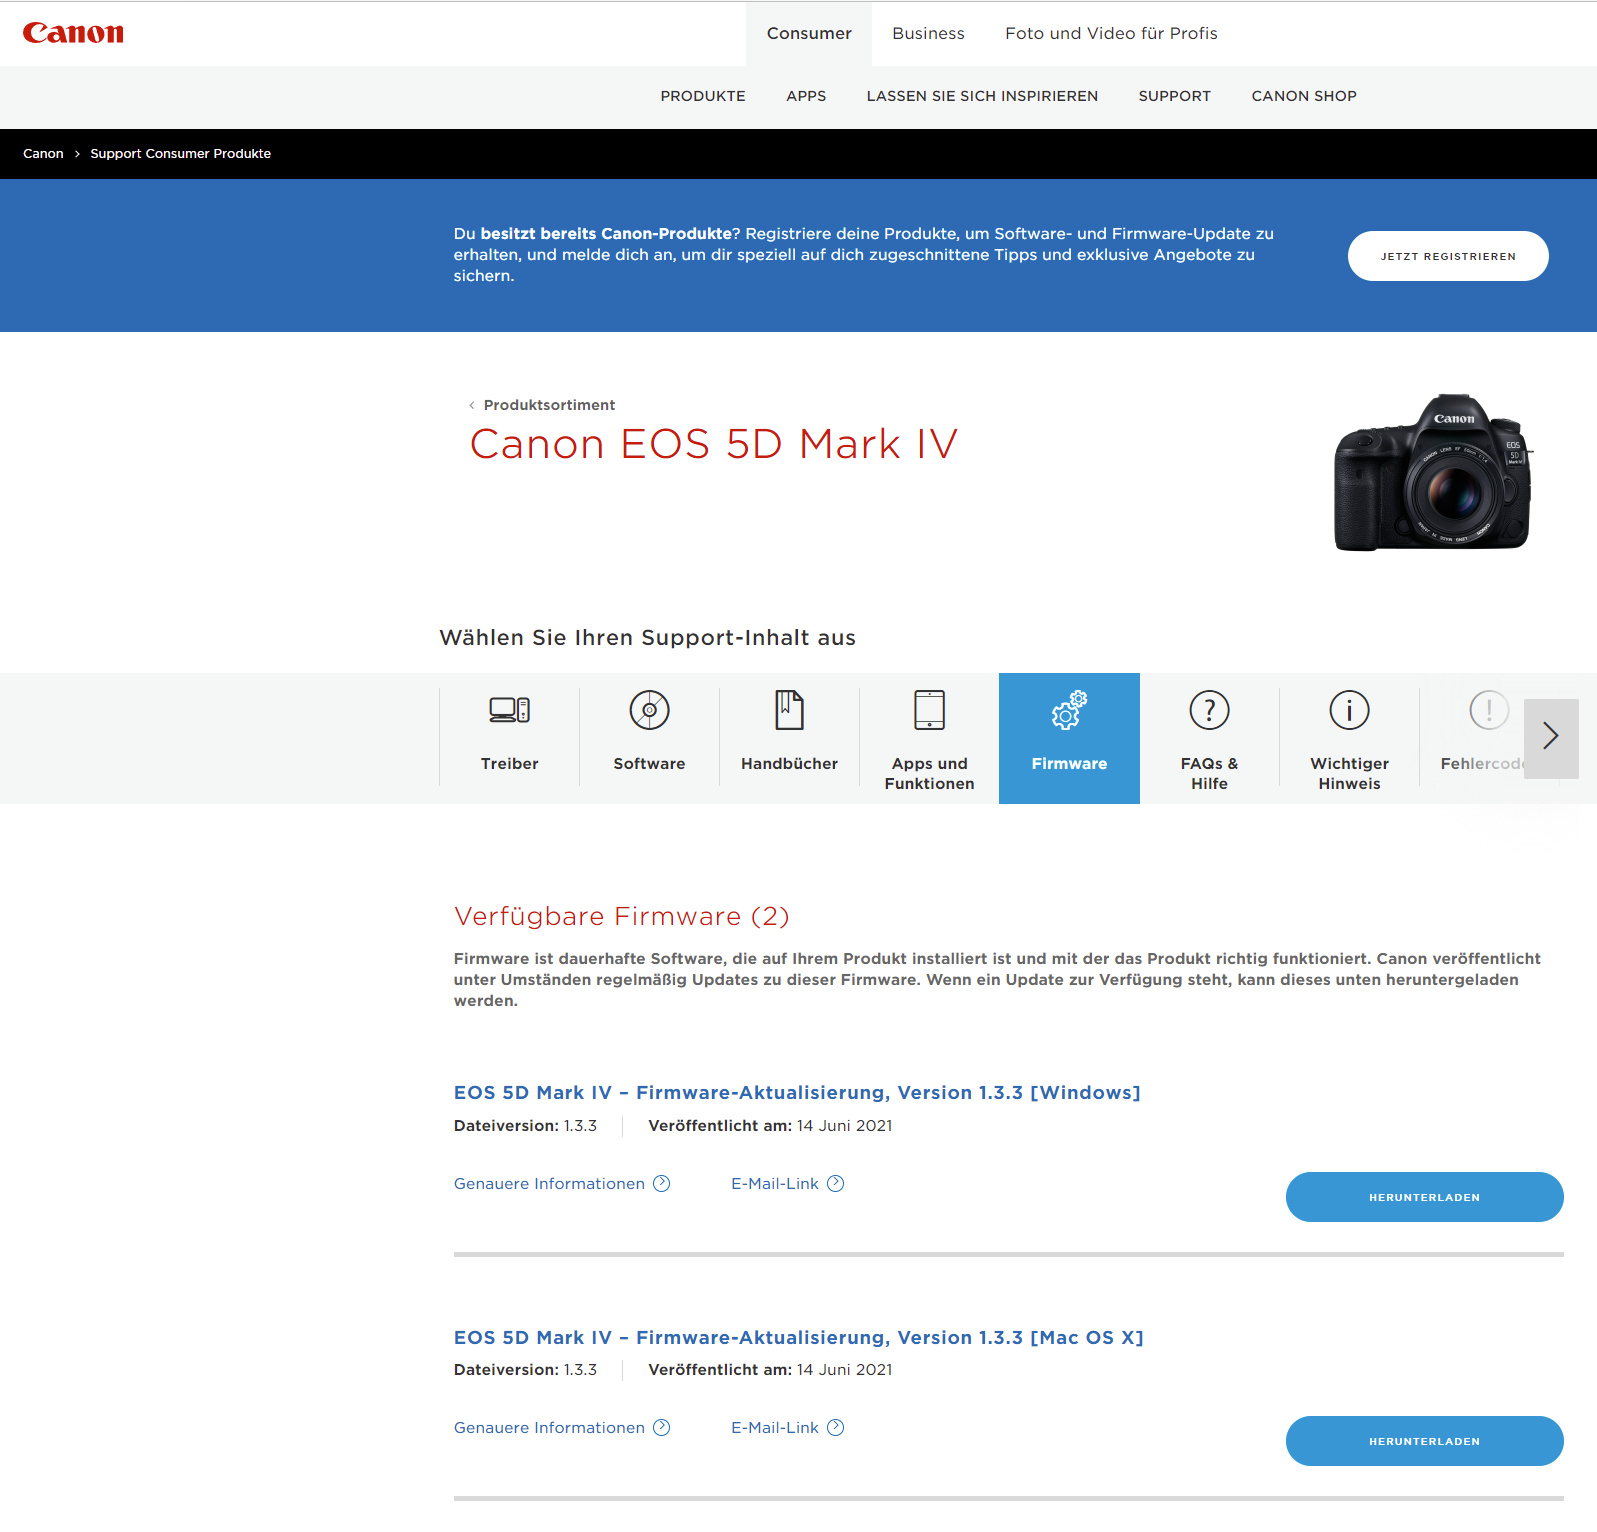Switch to the Business tab
This screenshot has height=1532, width=1597.
928,33
